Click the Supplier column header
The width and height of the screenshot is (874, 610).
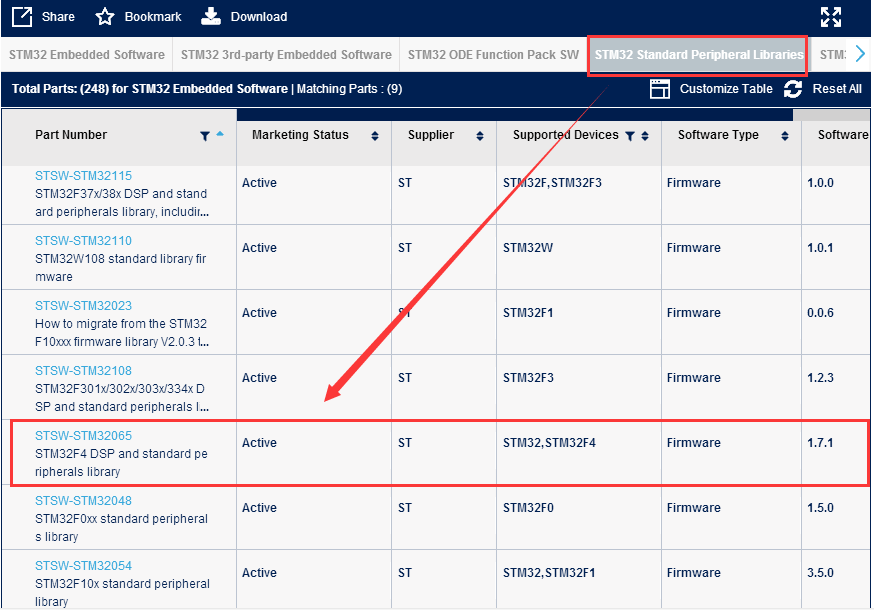444,143
